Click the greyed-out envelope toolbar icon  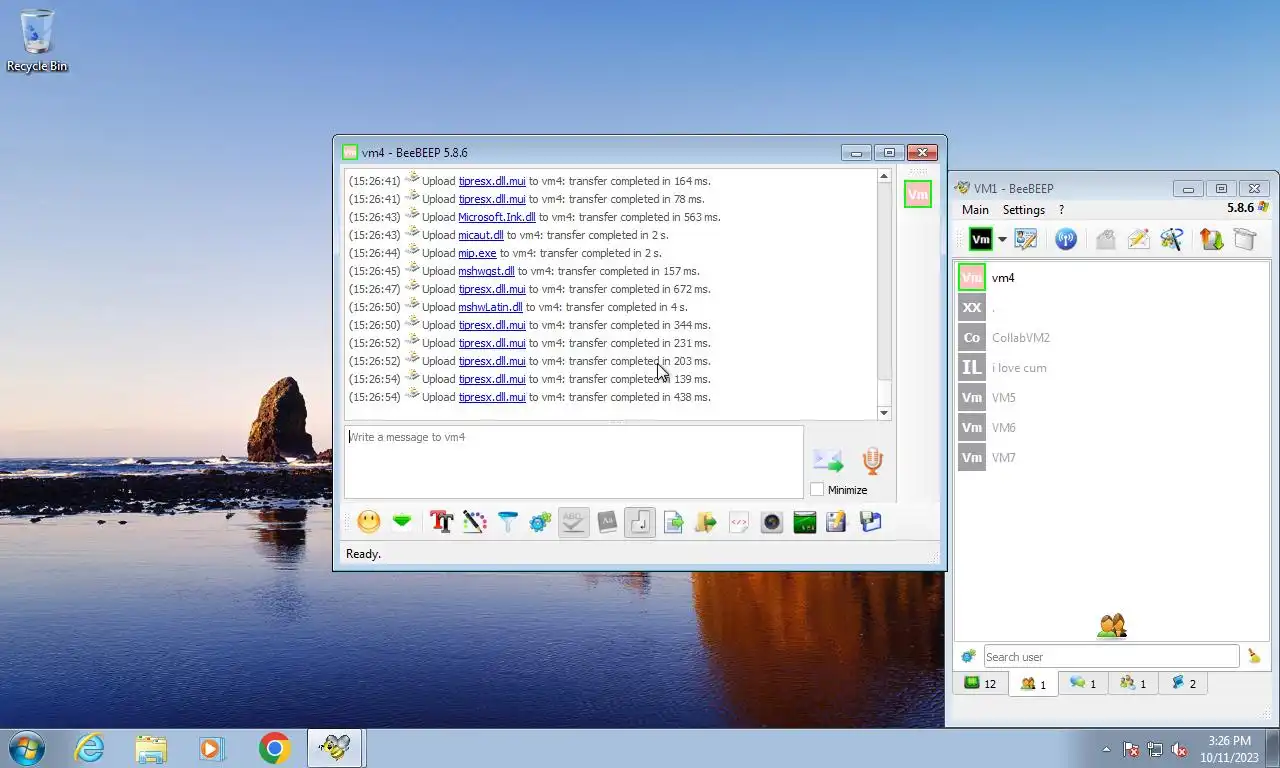point(1105,239)
